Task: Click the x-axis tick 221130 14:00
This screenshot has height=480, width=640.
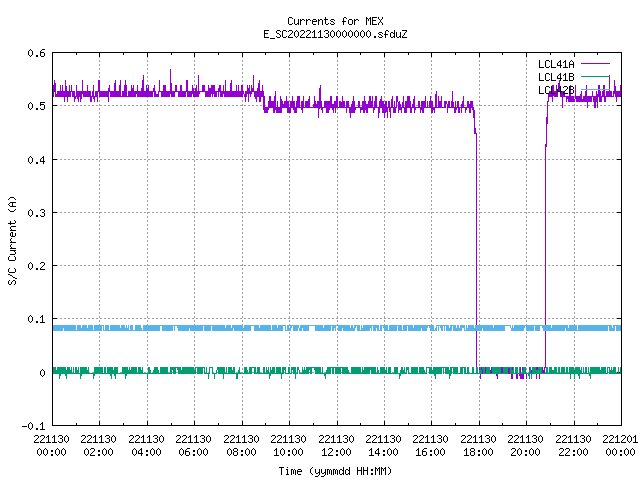Action: [x=383, y=445]
